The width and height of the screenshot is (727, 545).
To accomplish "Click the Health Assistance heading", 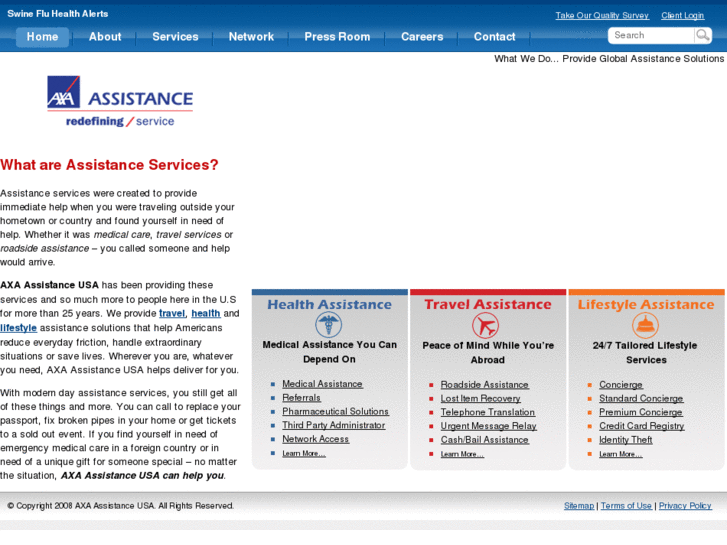I will 330,305.
